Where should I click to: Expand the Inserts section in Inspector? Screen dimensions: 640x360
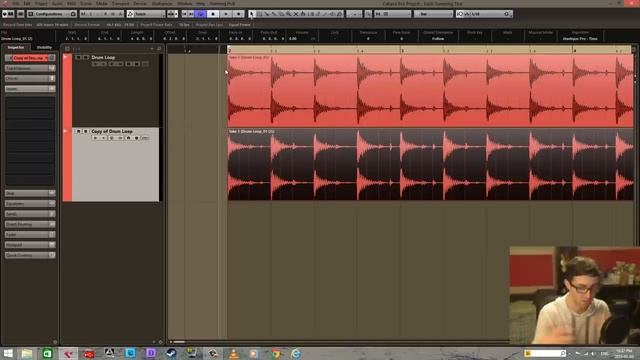click(x=30, y=89)
